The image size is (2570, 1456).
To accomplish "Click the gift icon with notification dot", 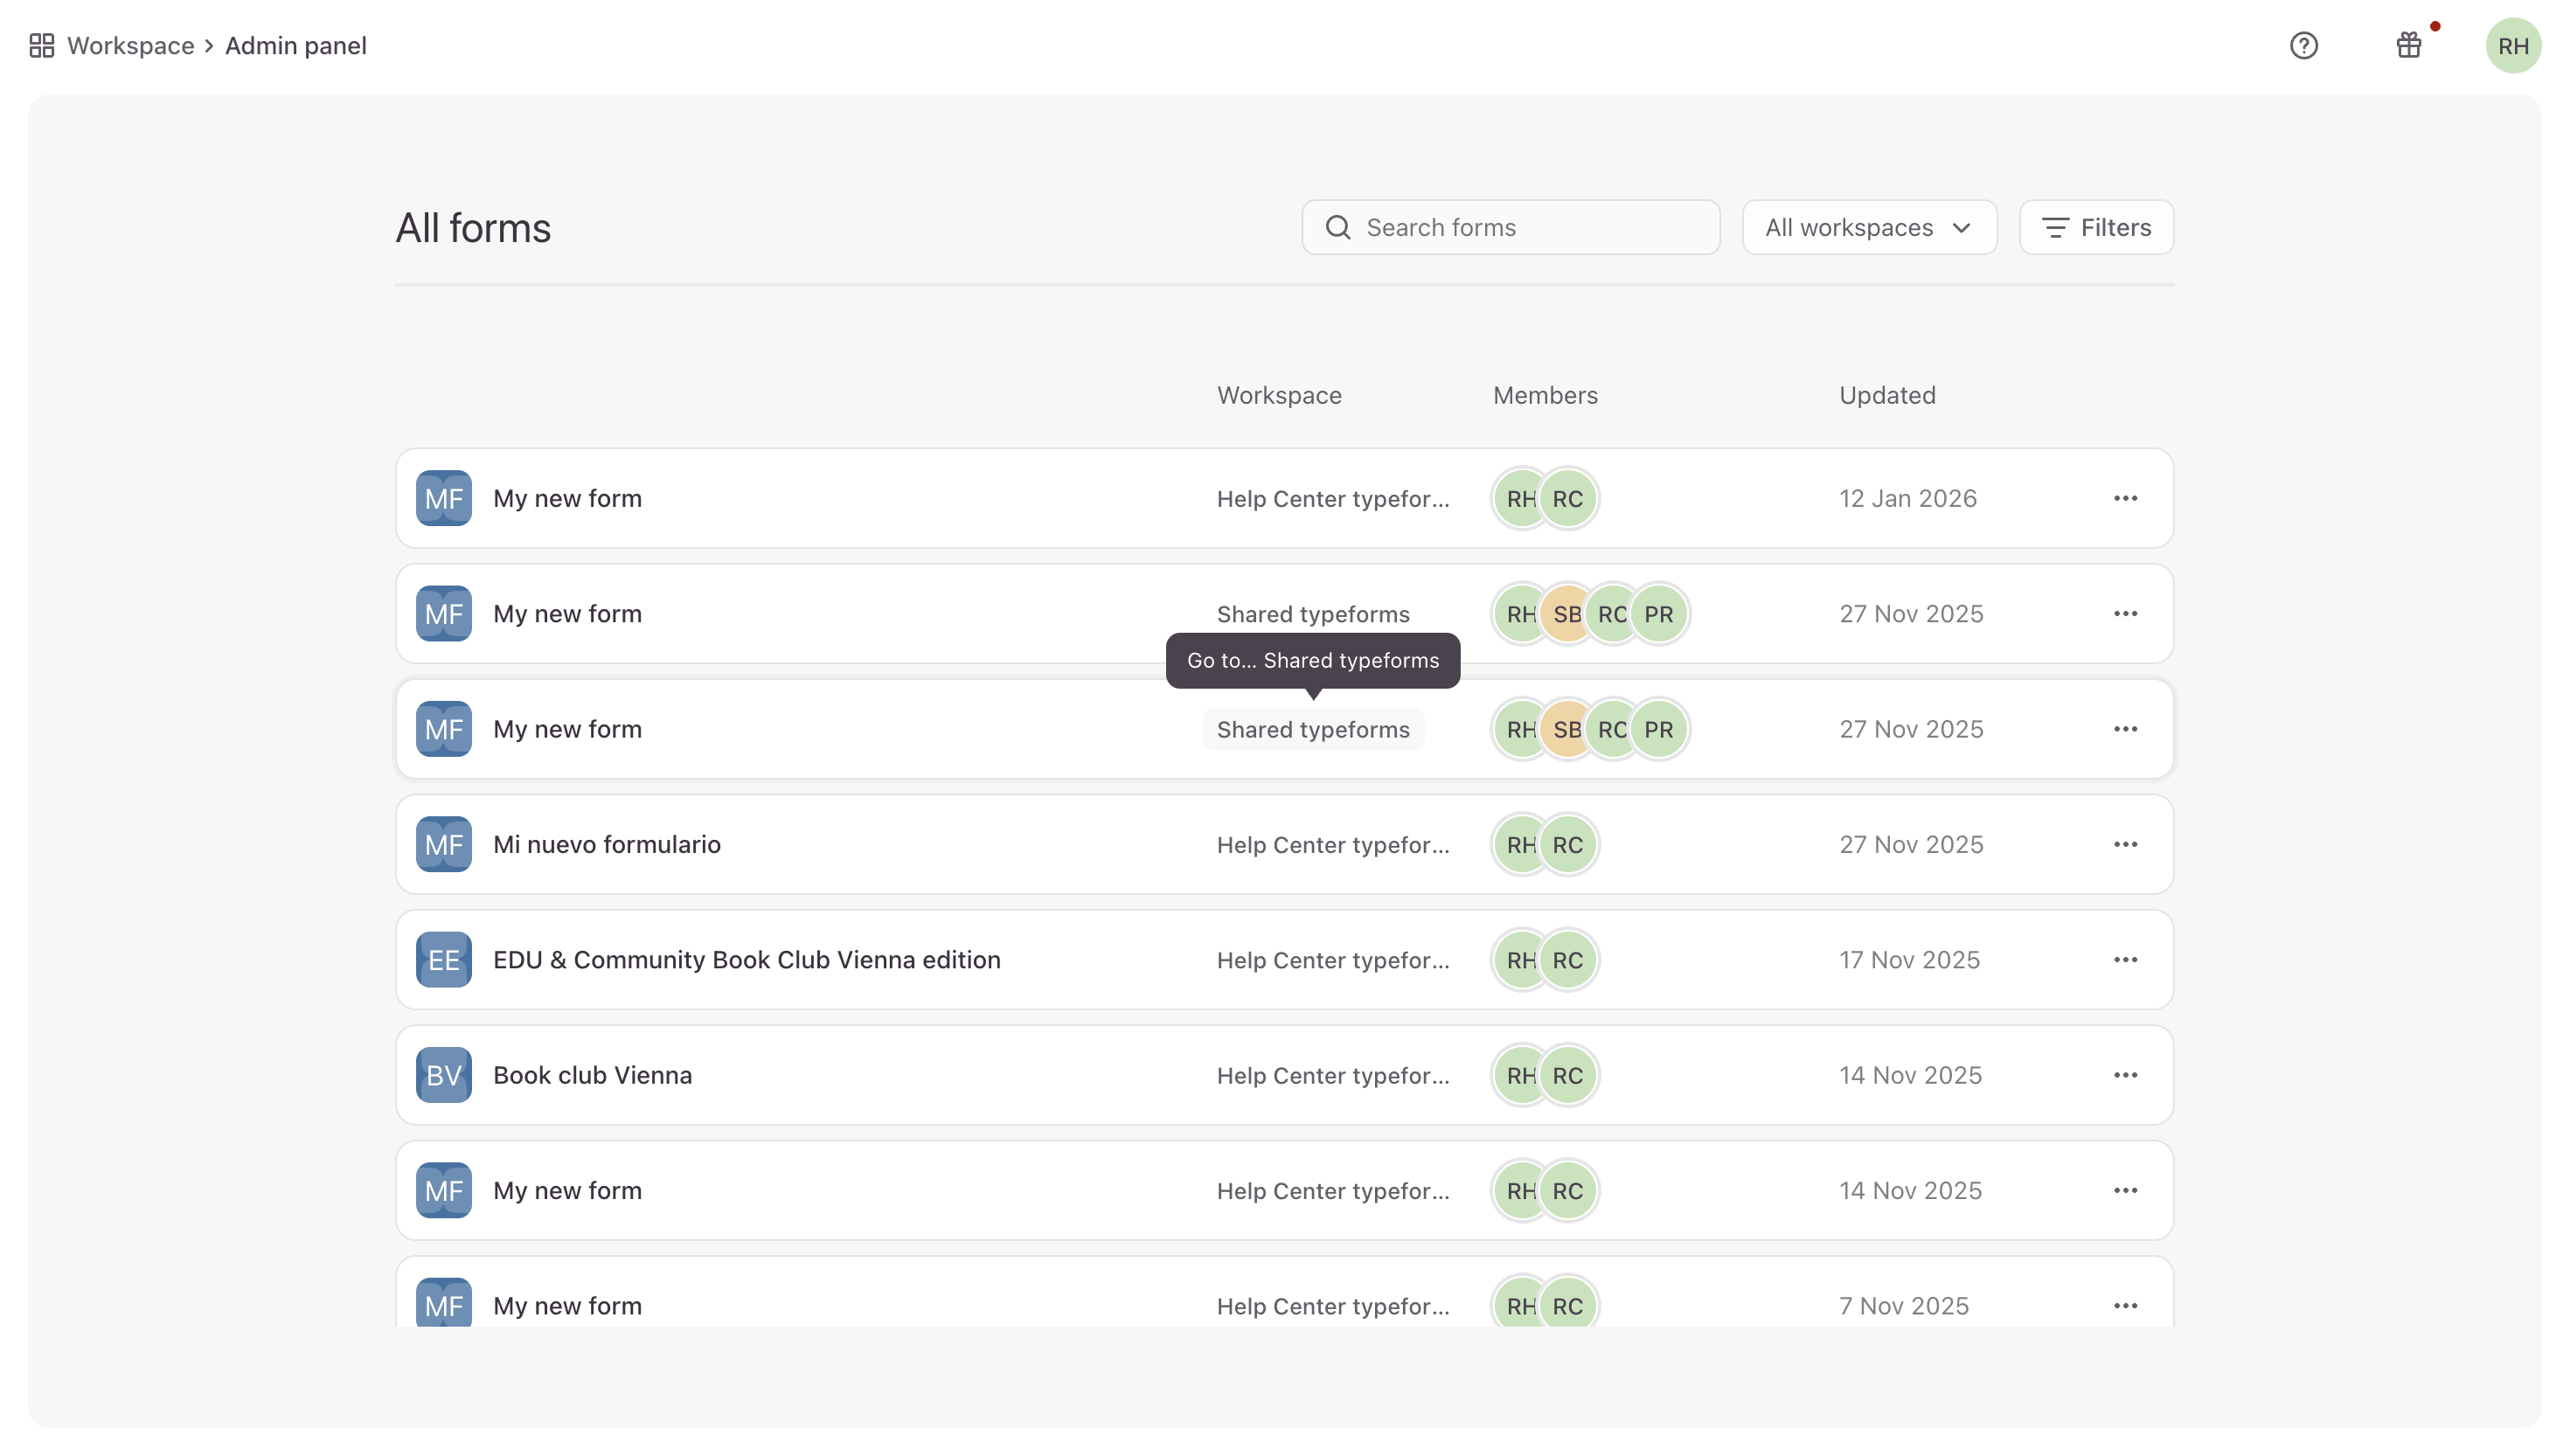I will [x=2409, y=45].
